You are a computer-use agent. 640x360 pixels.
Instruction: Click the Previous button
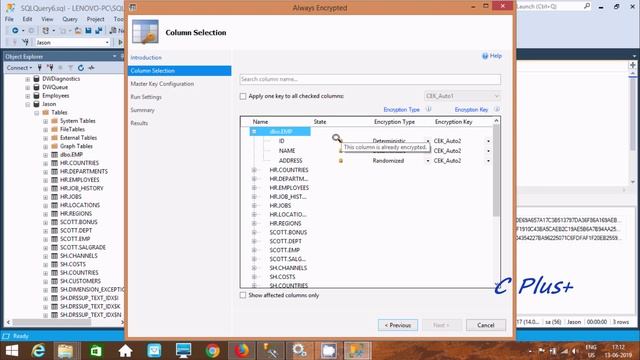(398, 325)
